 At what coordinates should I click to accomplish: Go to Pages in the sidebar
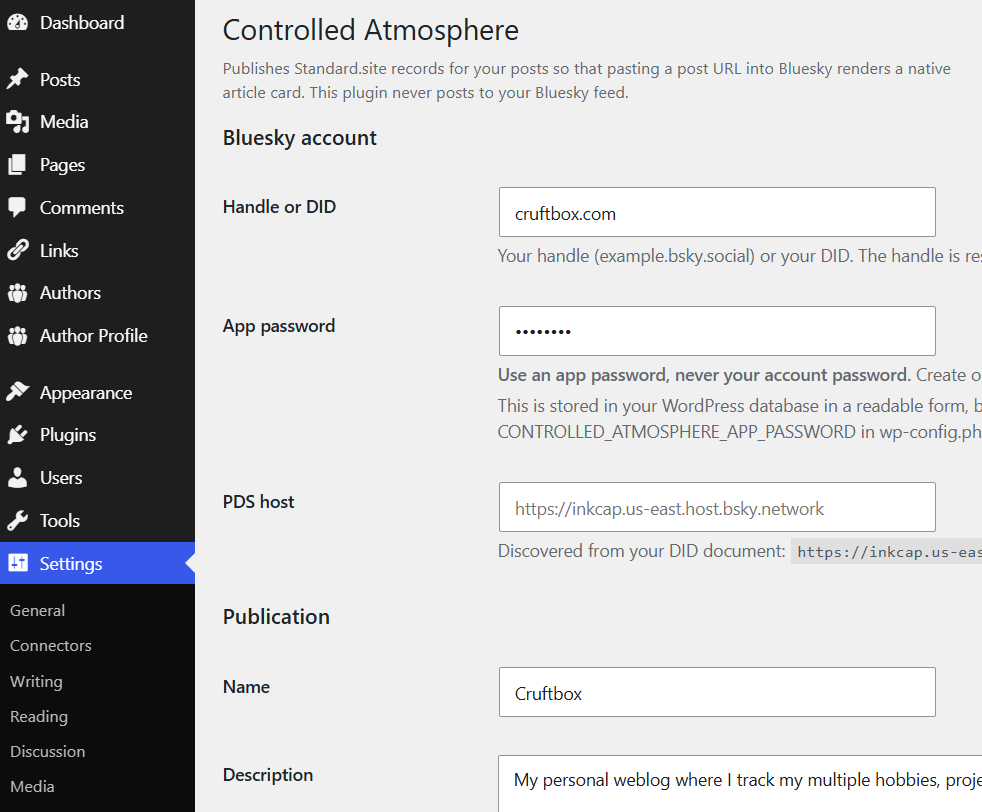63,165
